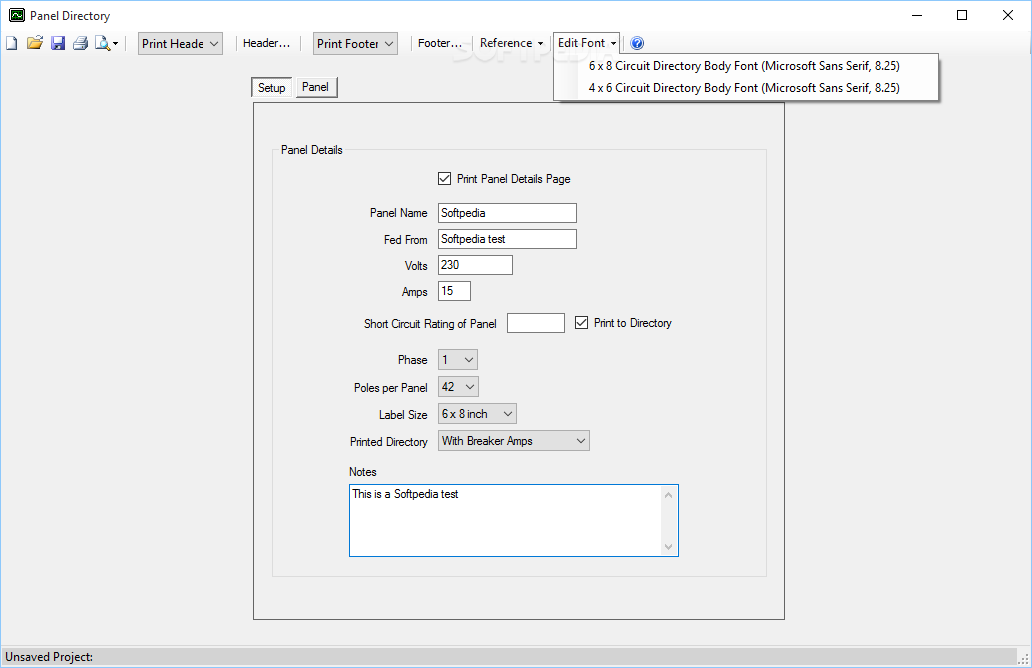
Task: Close the Panel Directory window
Action: 1008,15
